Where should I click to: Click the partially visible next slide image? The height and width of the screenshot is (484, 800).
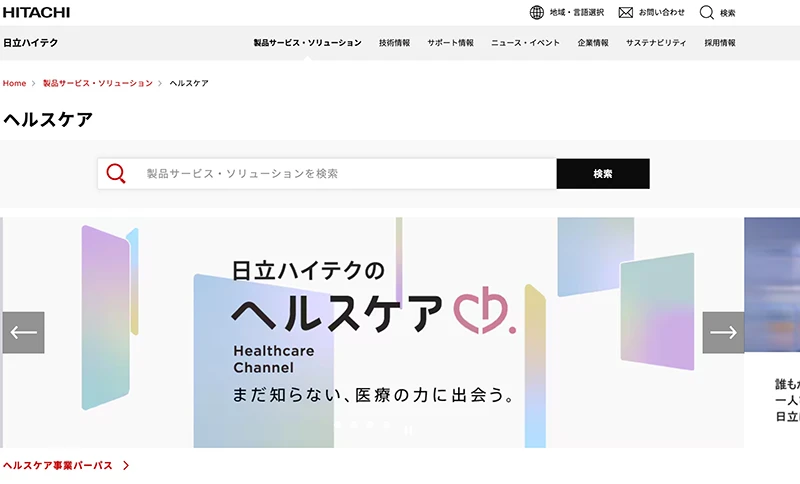click(x=772, y=285)
